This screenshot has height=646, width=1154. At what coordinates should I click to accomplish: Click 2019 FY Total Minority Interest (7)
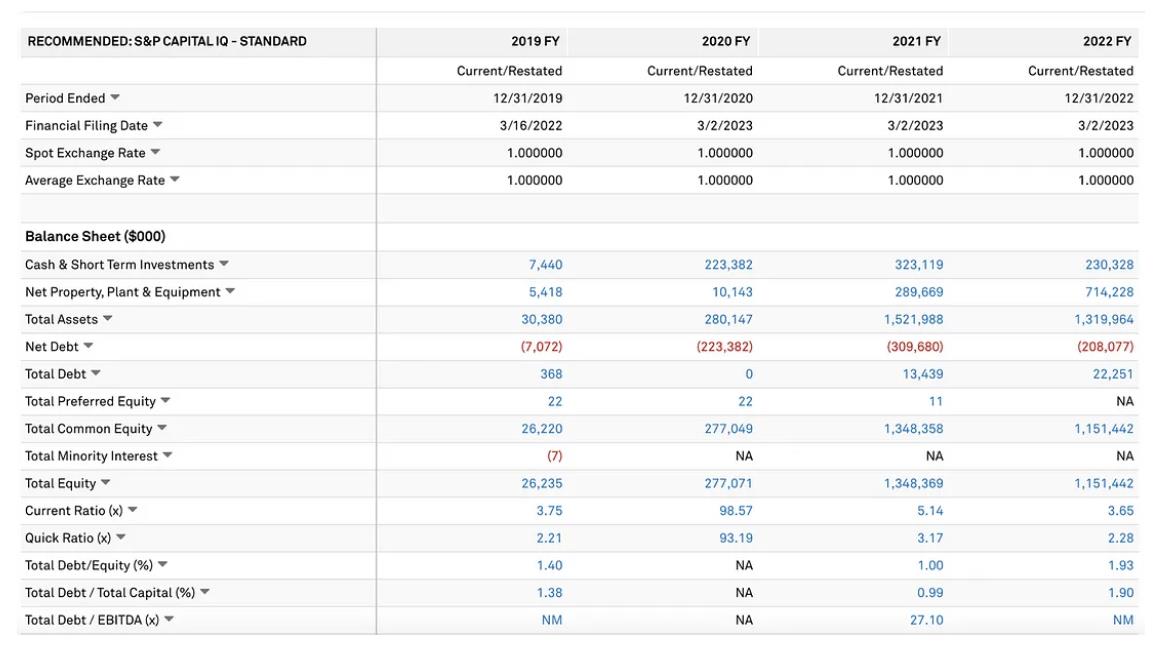[x=554, y=456]
